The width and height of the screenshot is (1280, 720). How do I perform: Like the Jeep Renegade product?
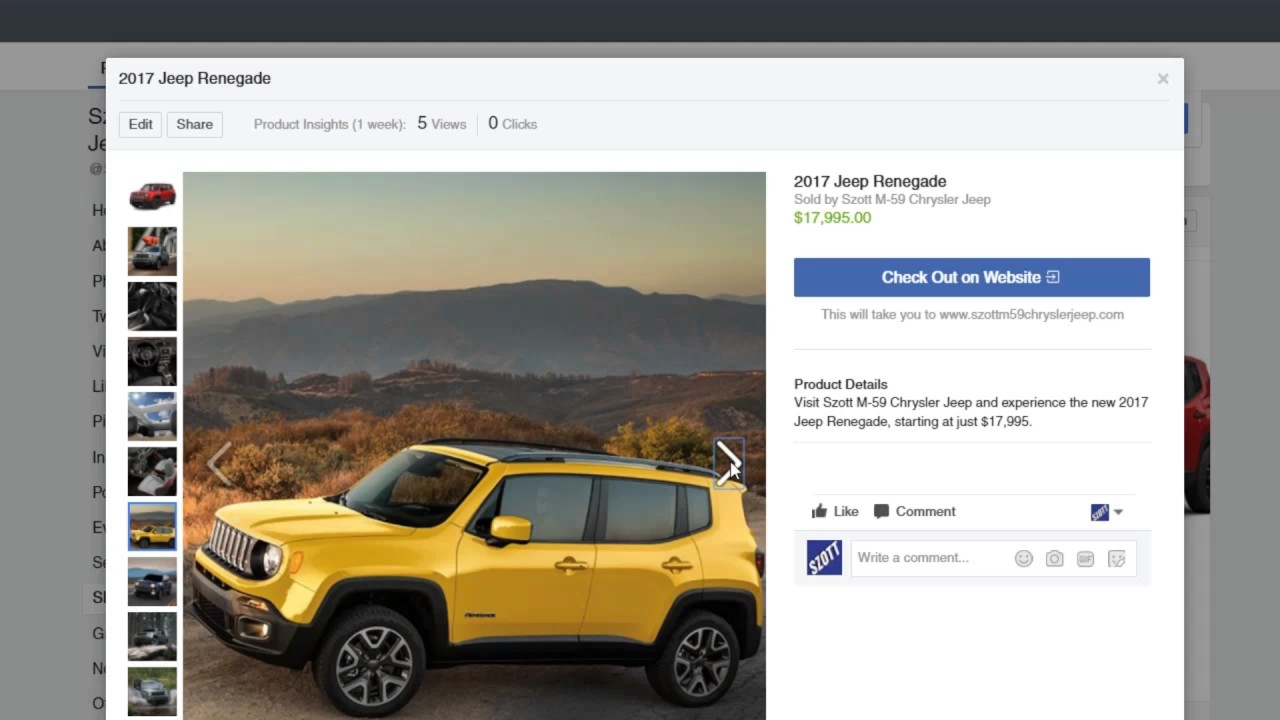point(835,511)
